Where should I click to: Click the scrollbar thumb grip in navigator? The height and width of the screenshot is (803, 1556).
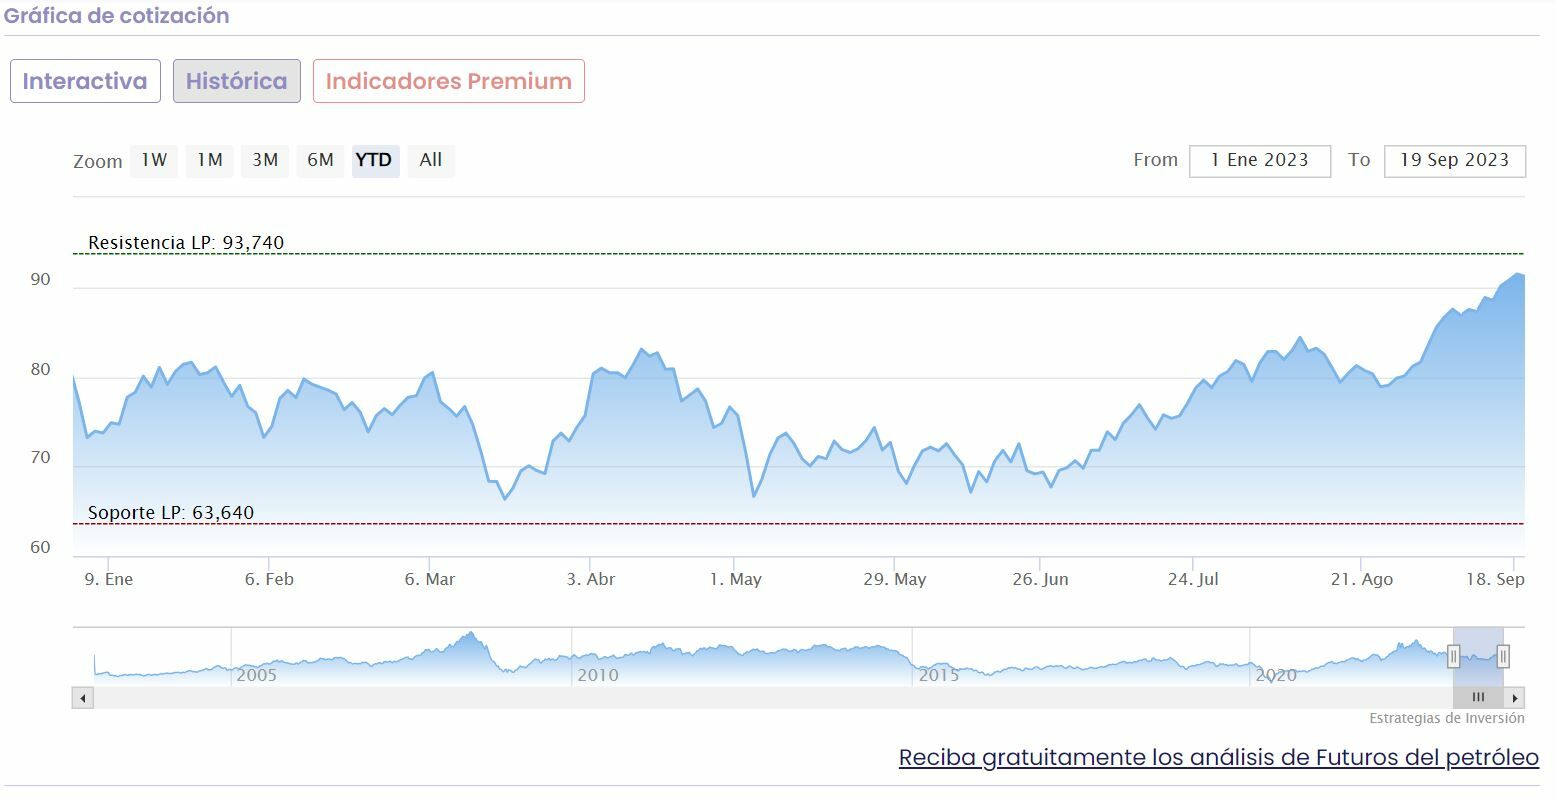[x=1478, y=698]
